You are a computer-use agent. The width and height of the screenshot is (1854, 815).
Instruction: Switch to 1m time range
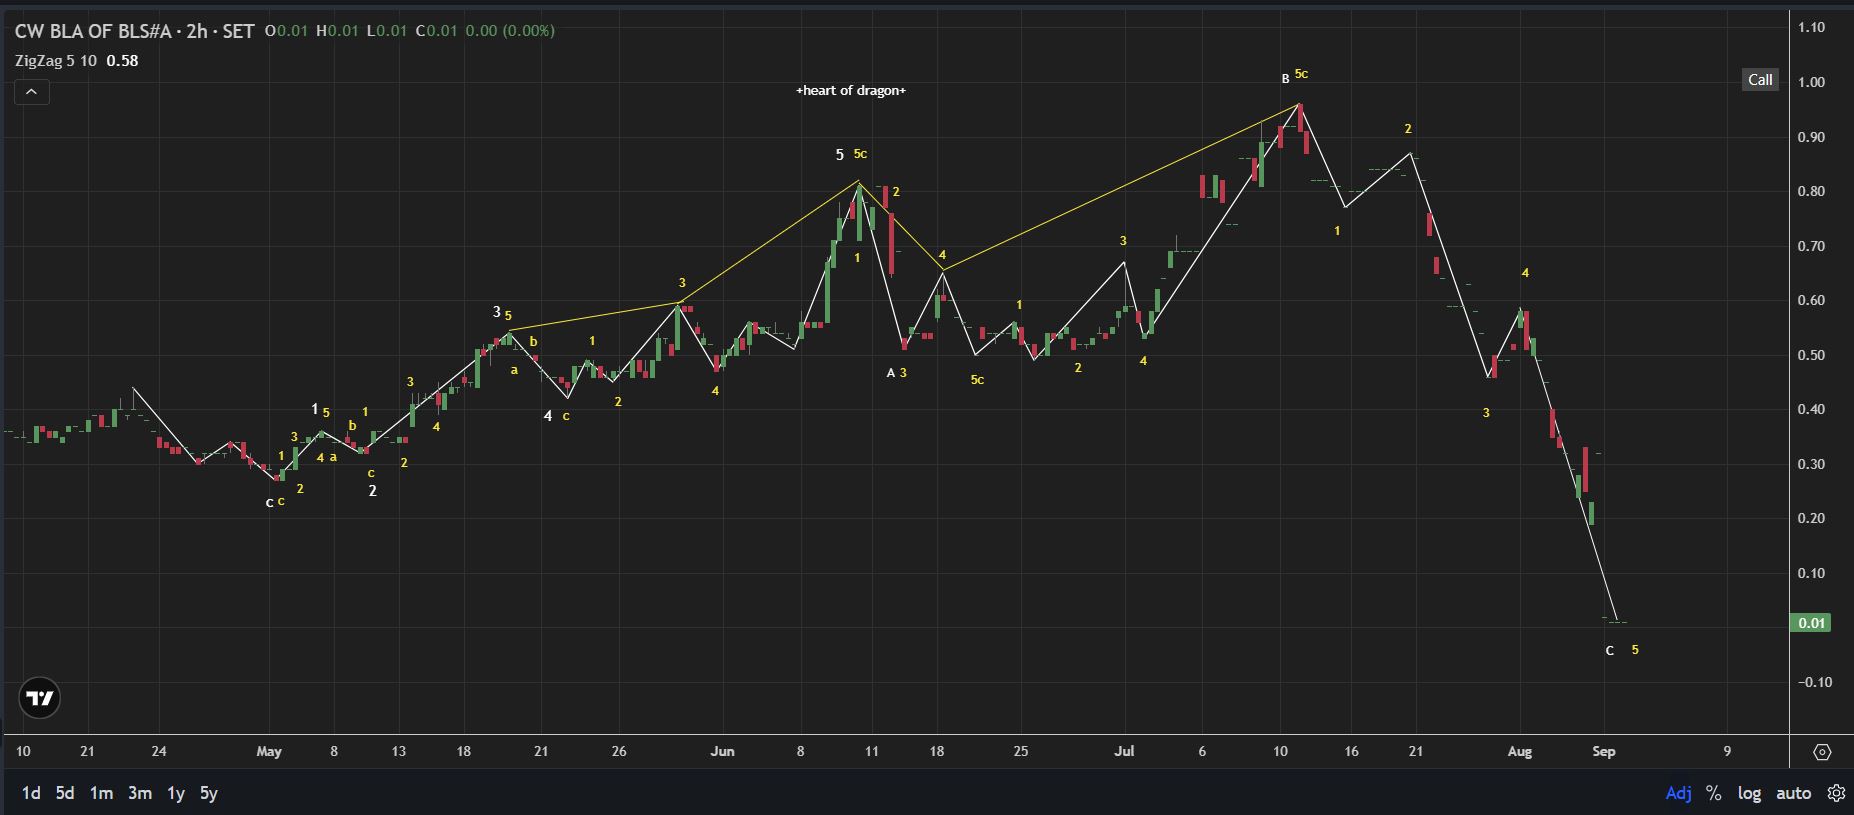(101, 793)
